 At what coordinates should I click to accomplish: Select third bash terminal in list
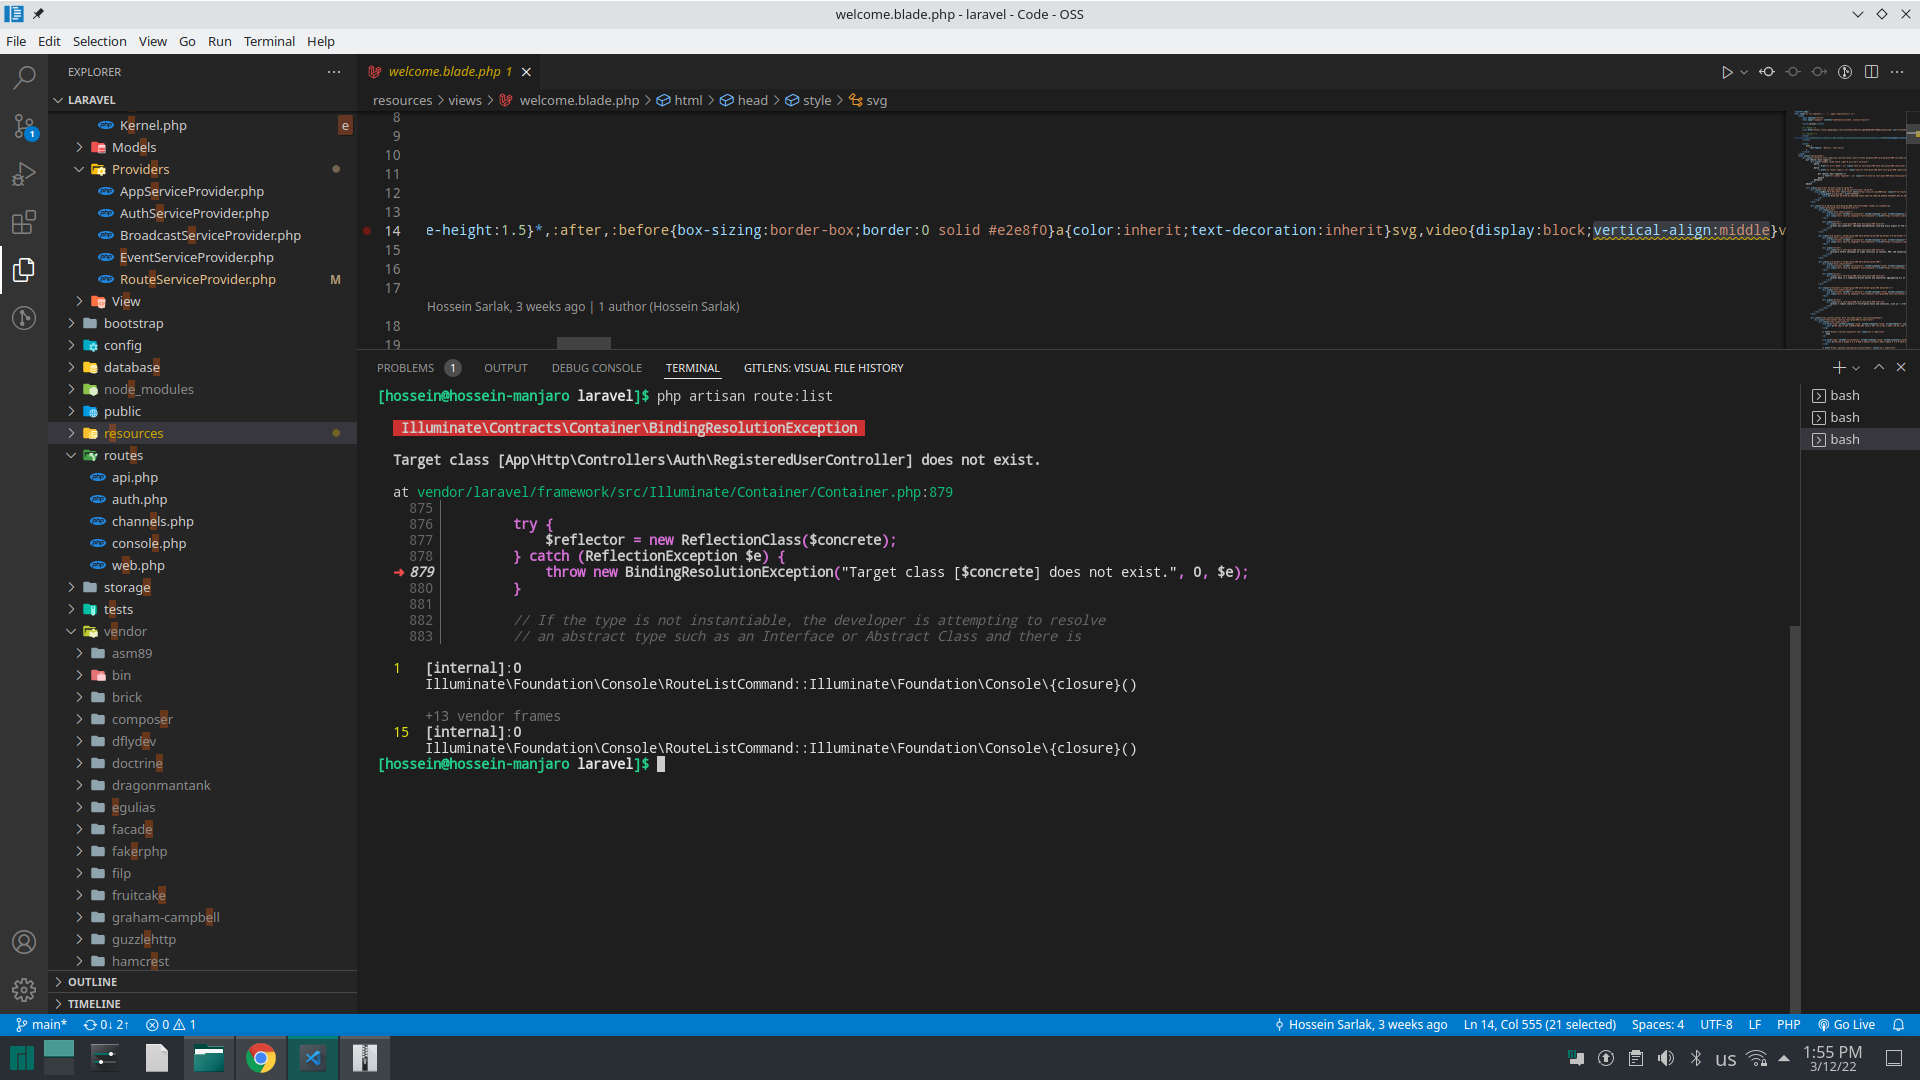[x=1858, y=439]
